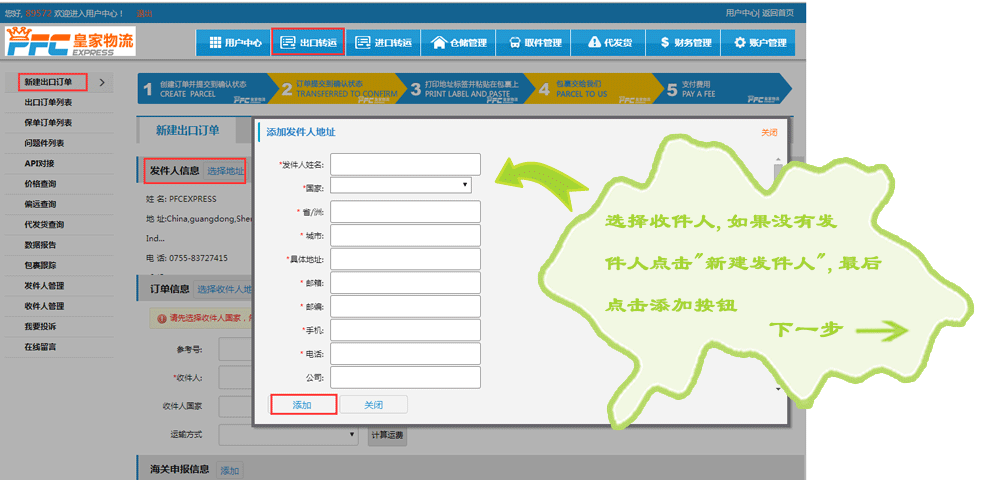The width and height of the screenshot is (990, 480).
Task: Open 在线留言 in the sidebar
Action: tap(40, 347)
